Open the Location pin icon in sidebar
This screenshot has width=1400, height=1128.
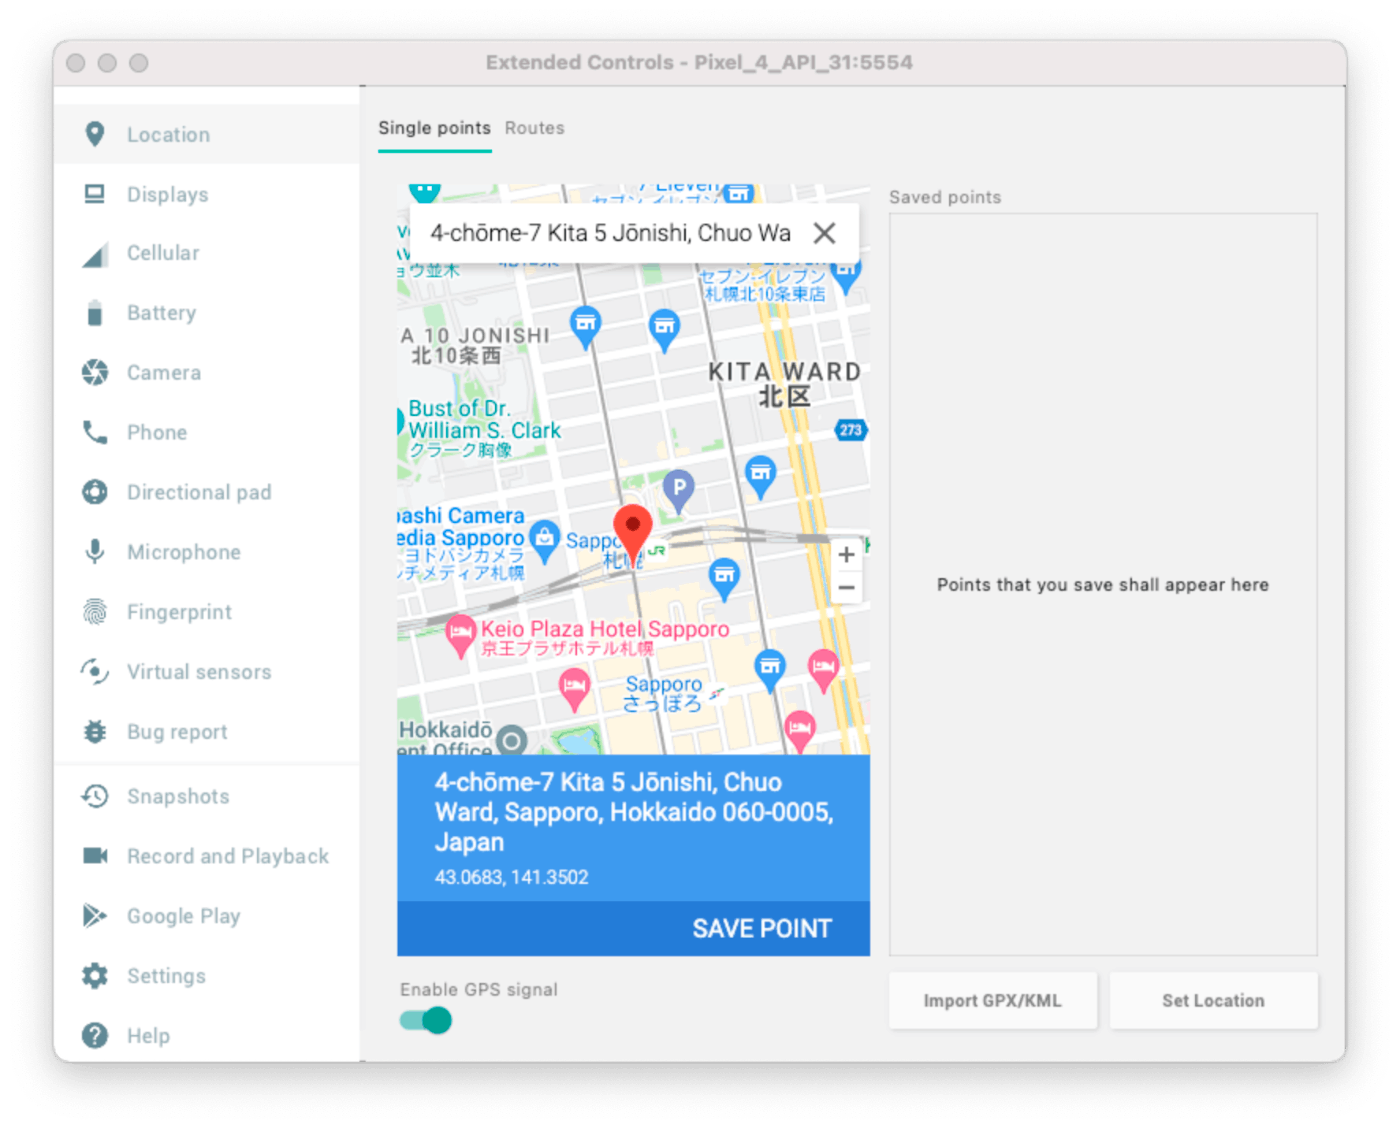coord(95,134)
